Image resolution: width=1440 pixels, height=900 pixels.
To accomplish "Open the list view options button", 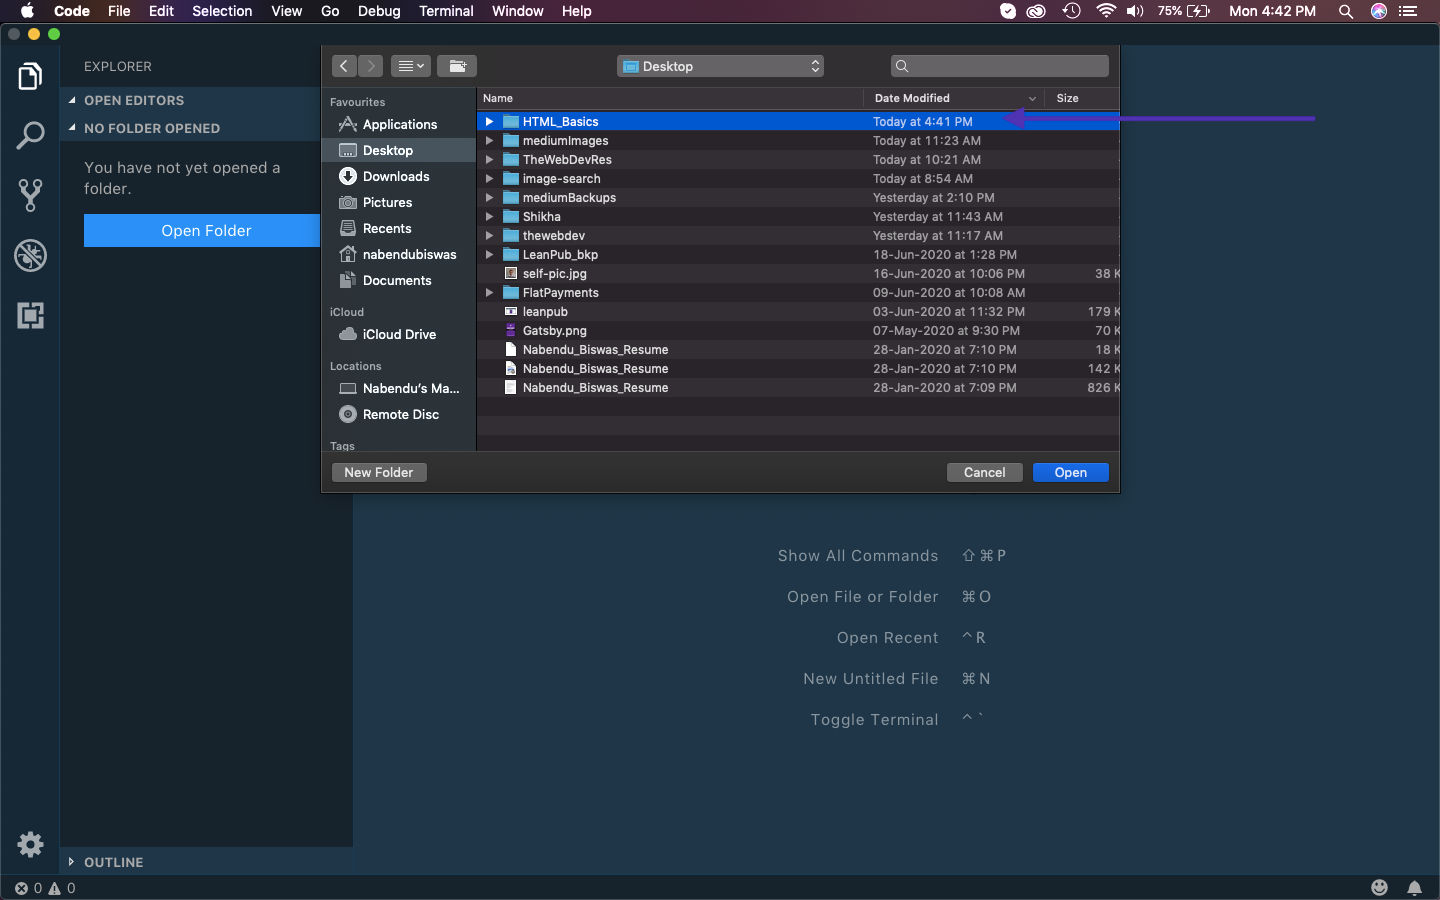I will (411, 66).
